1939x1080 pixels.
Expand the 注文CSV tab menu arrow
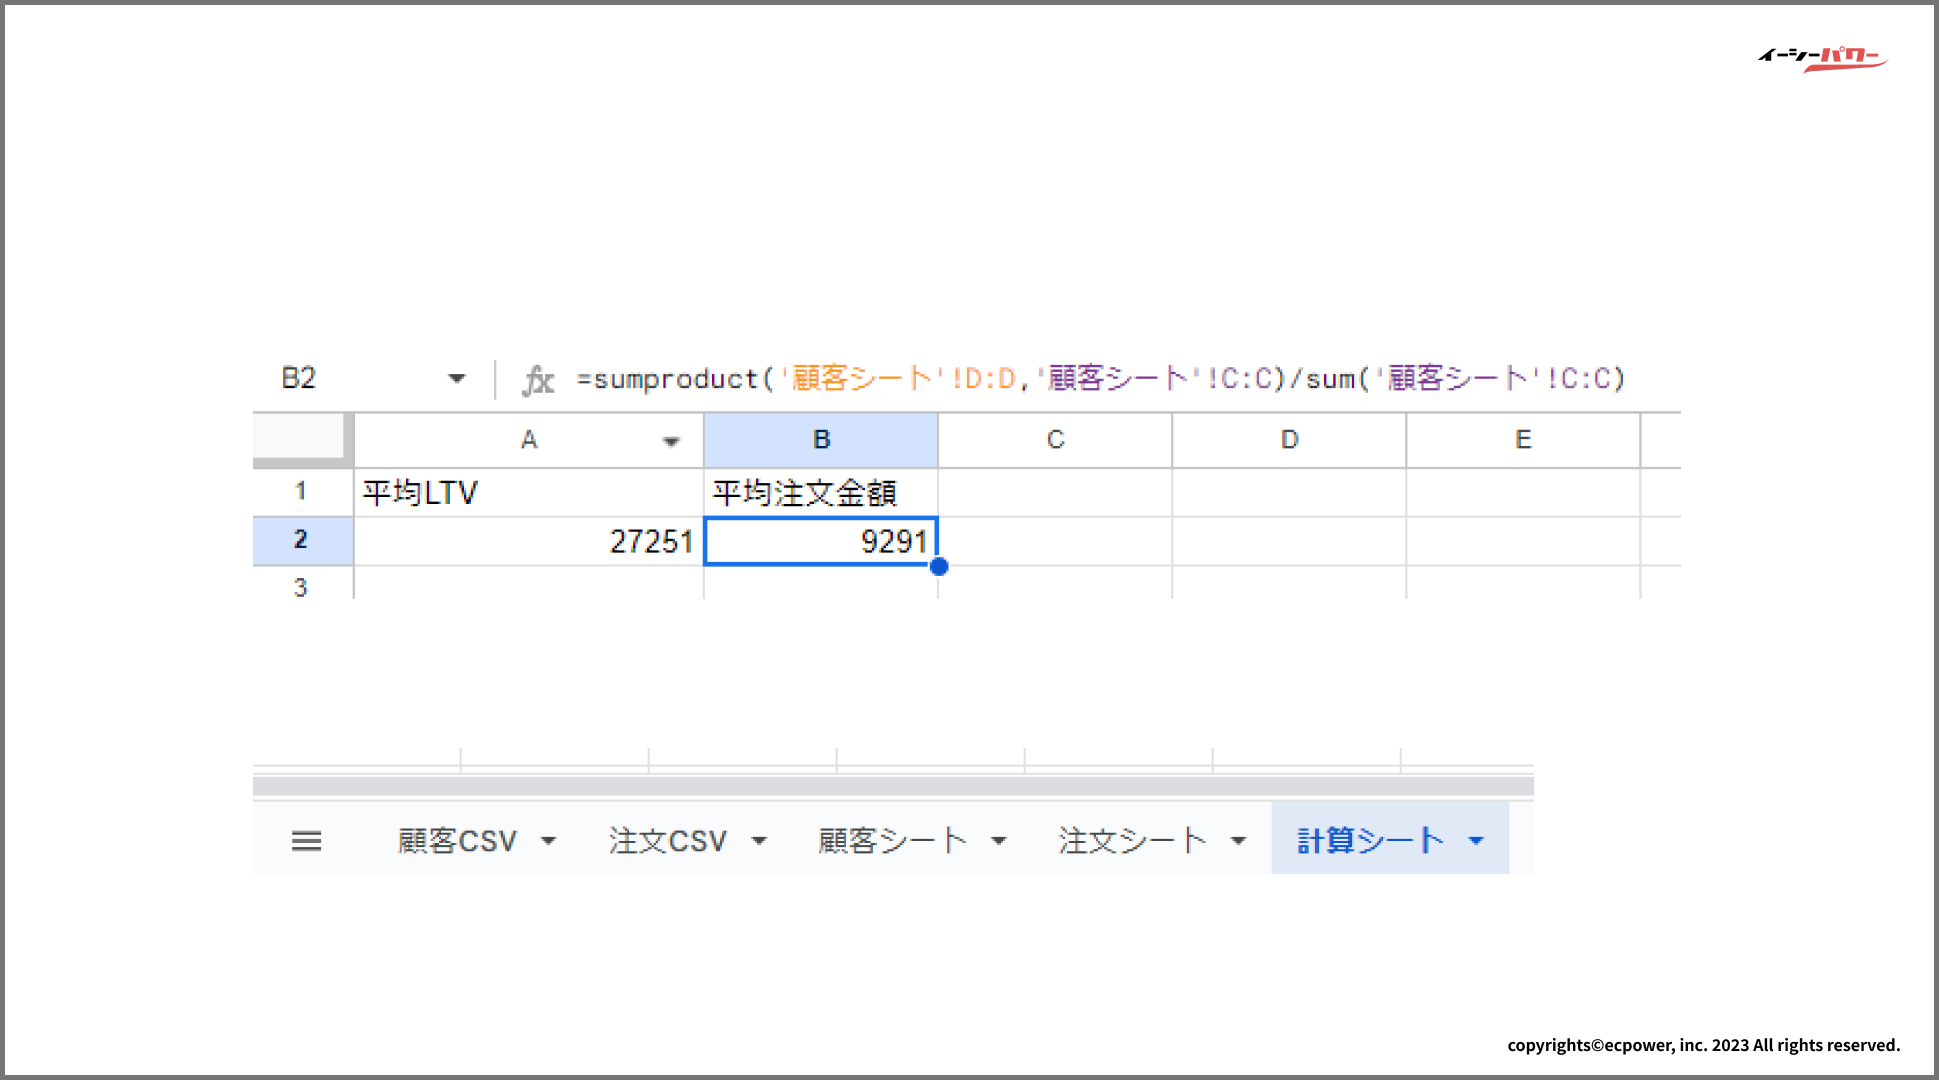(759, 841)
